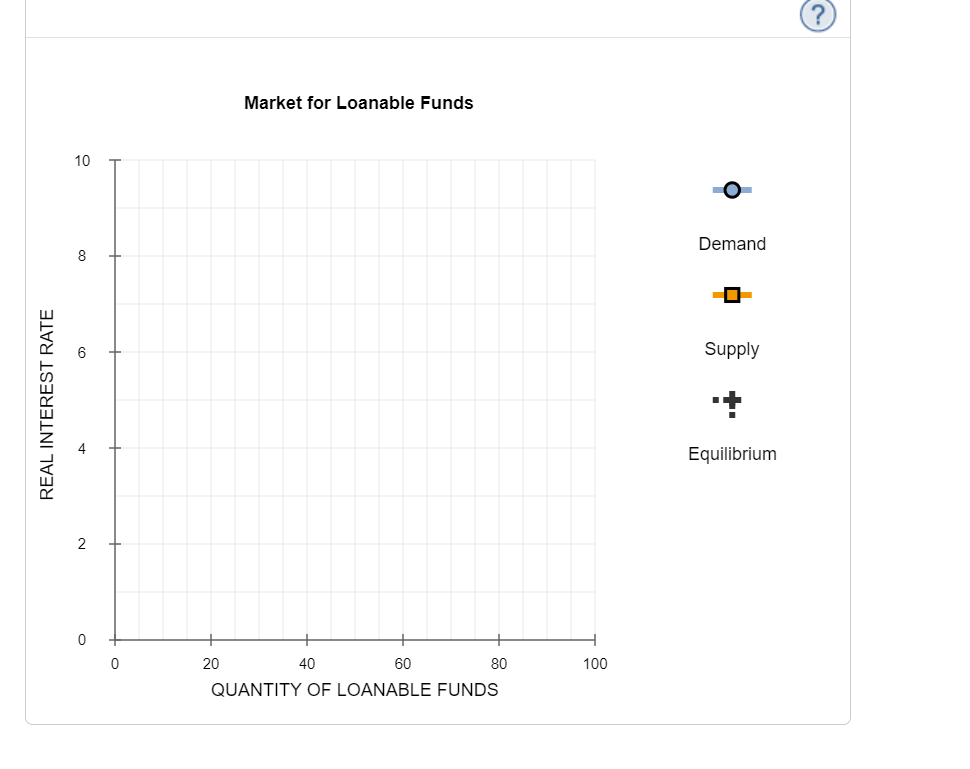Select the orange square Supply curve tool
The height and width of the screenshot is (769, 970).
(x=732, y=295)
